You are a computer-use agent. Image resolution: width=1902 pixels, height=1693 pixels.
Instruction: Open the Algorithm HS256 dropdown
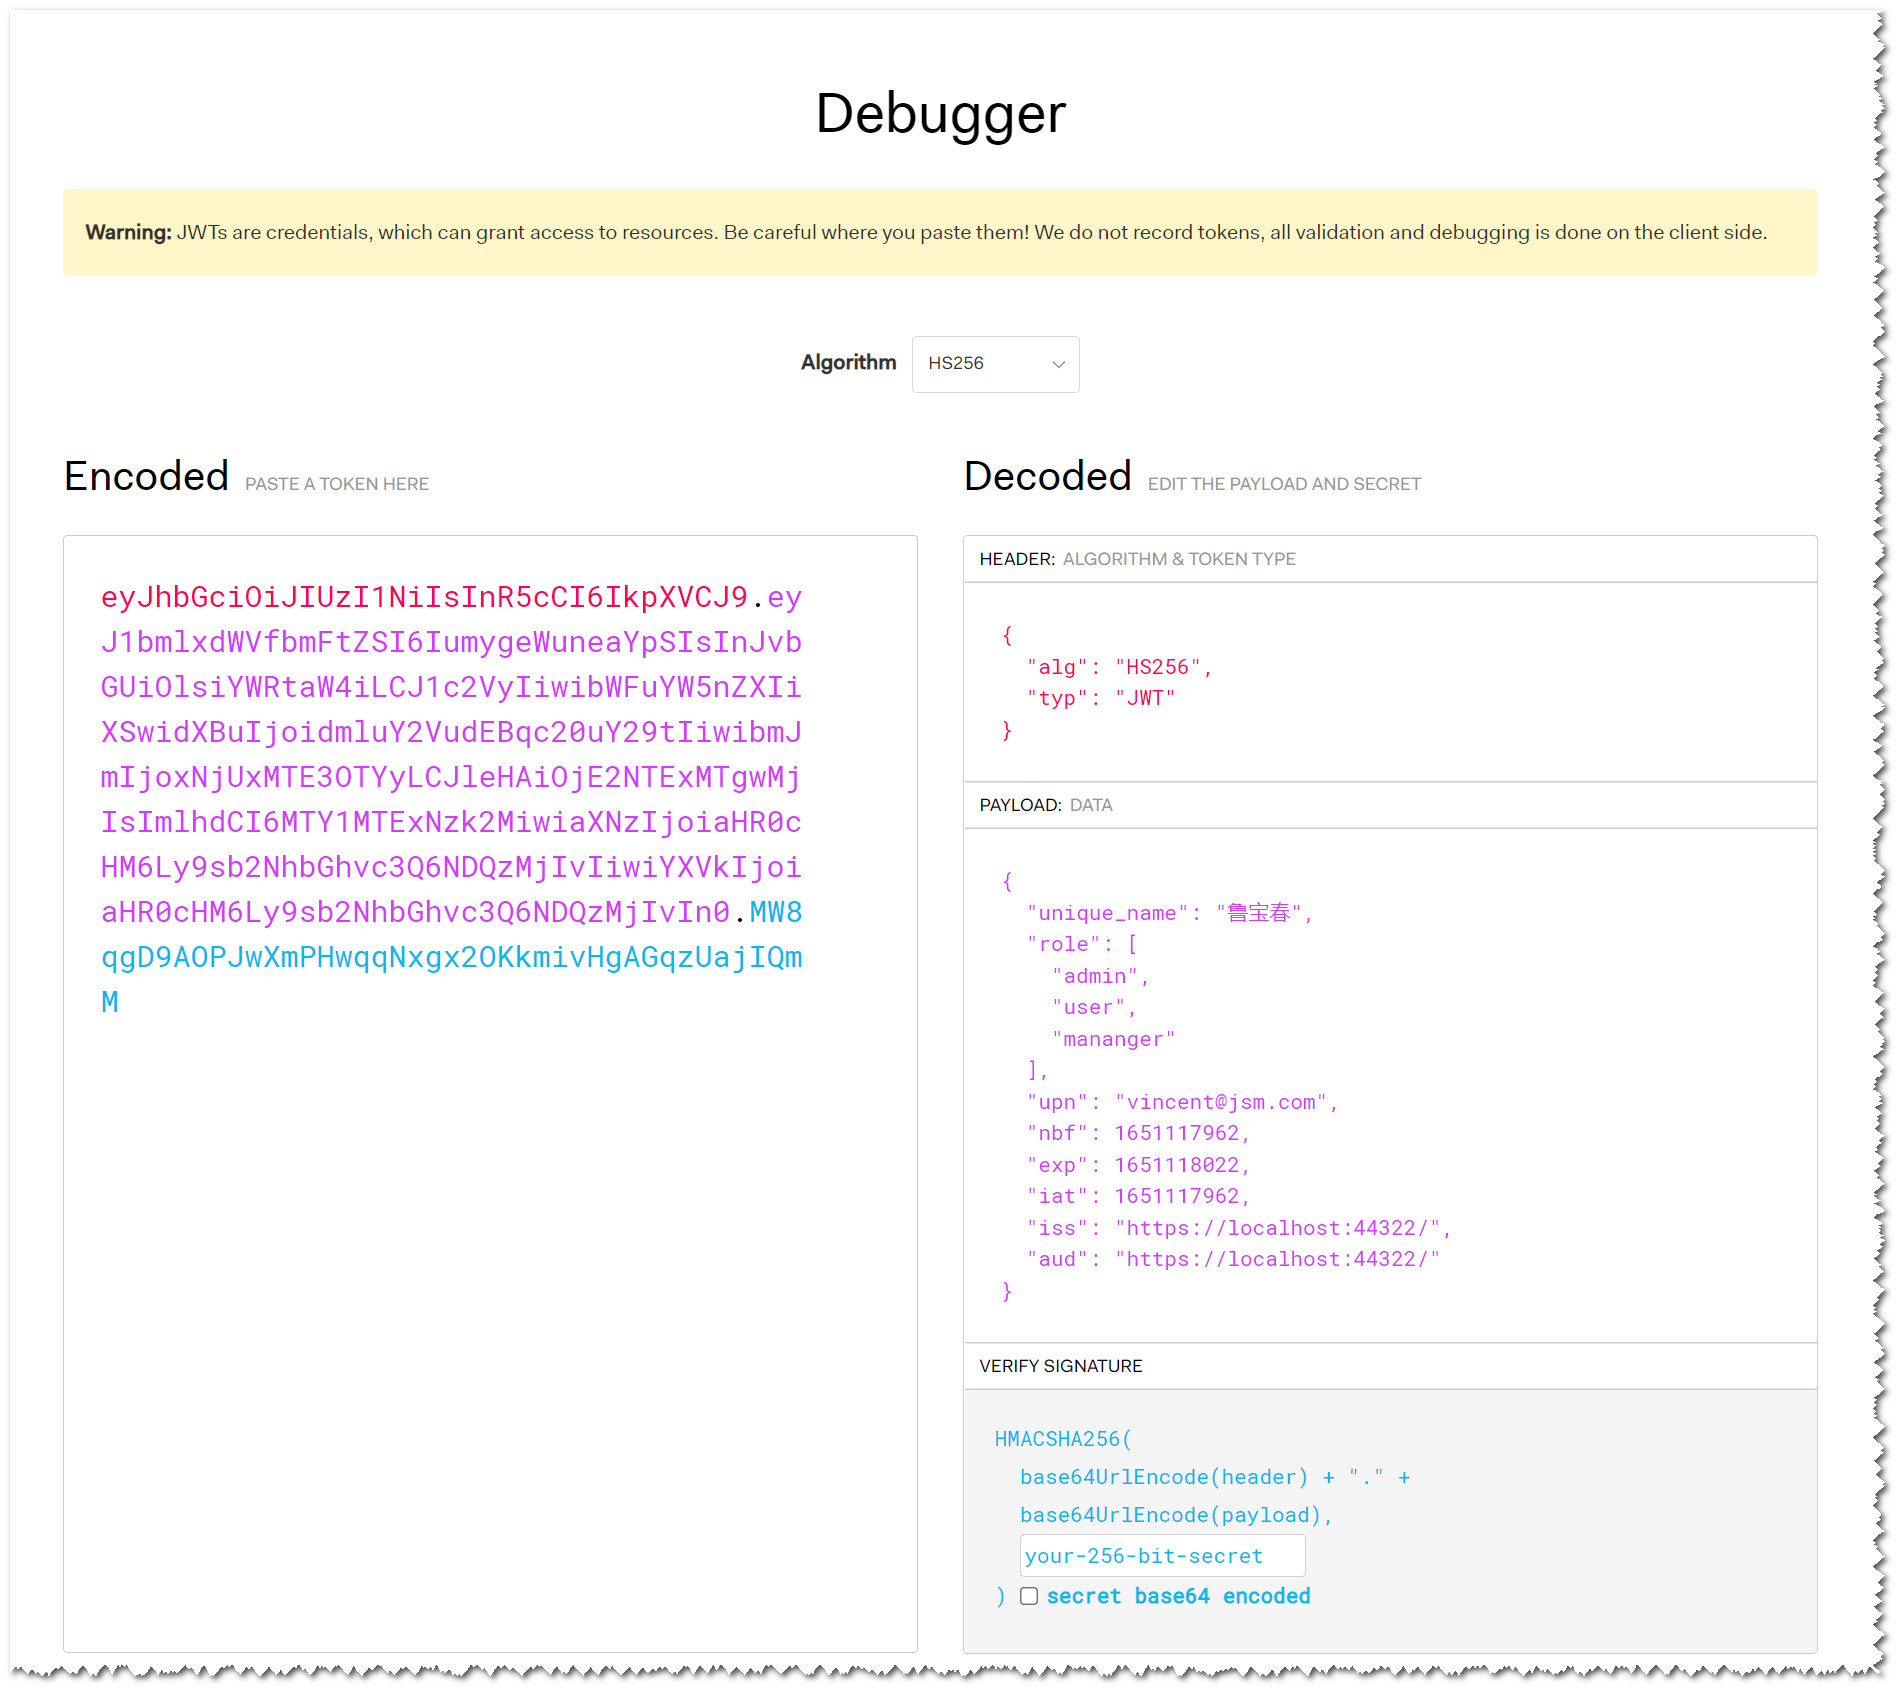[993, 364]
